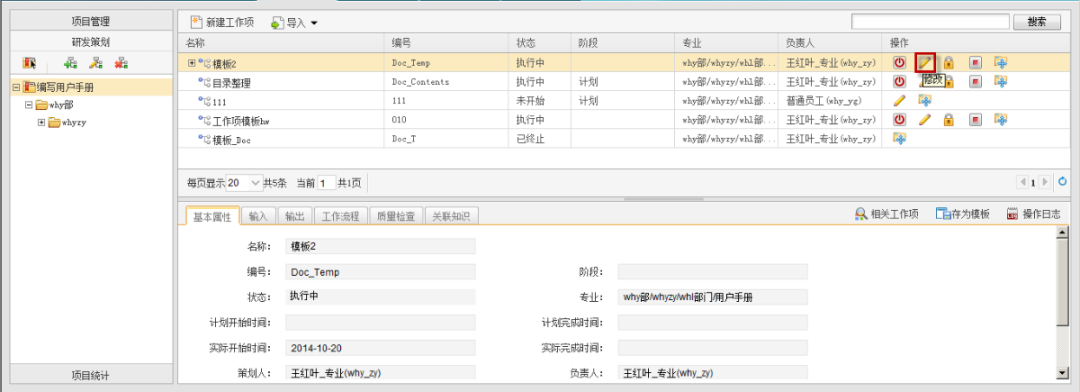Click the 相关工作项 link
This screenshot has width=1080, height=392.
click(x=886, y=214)
